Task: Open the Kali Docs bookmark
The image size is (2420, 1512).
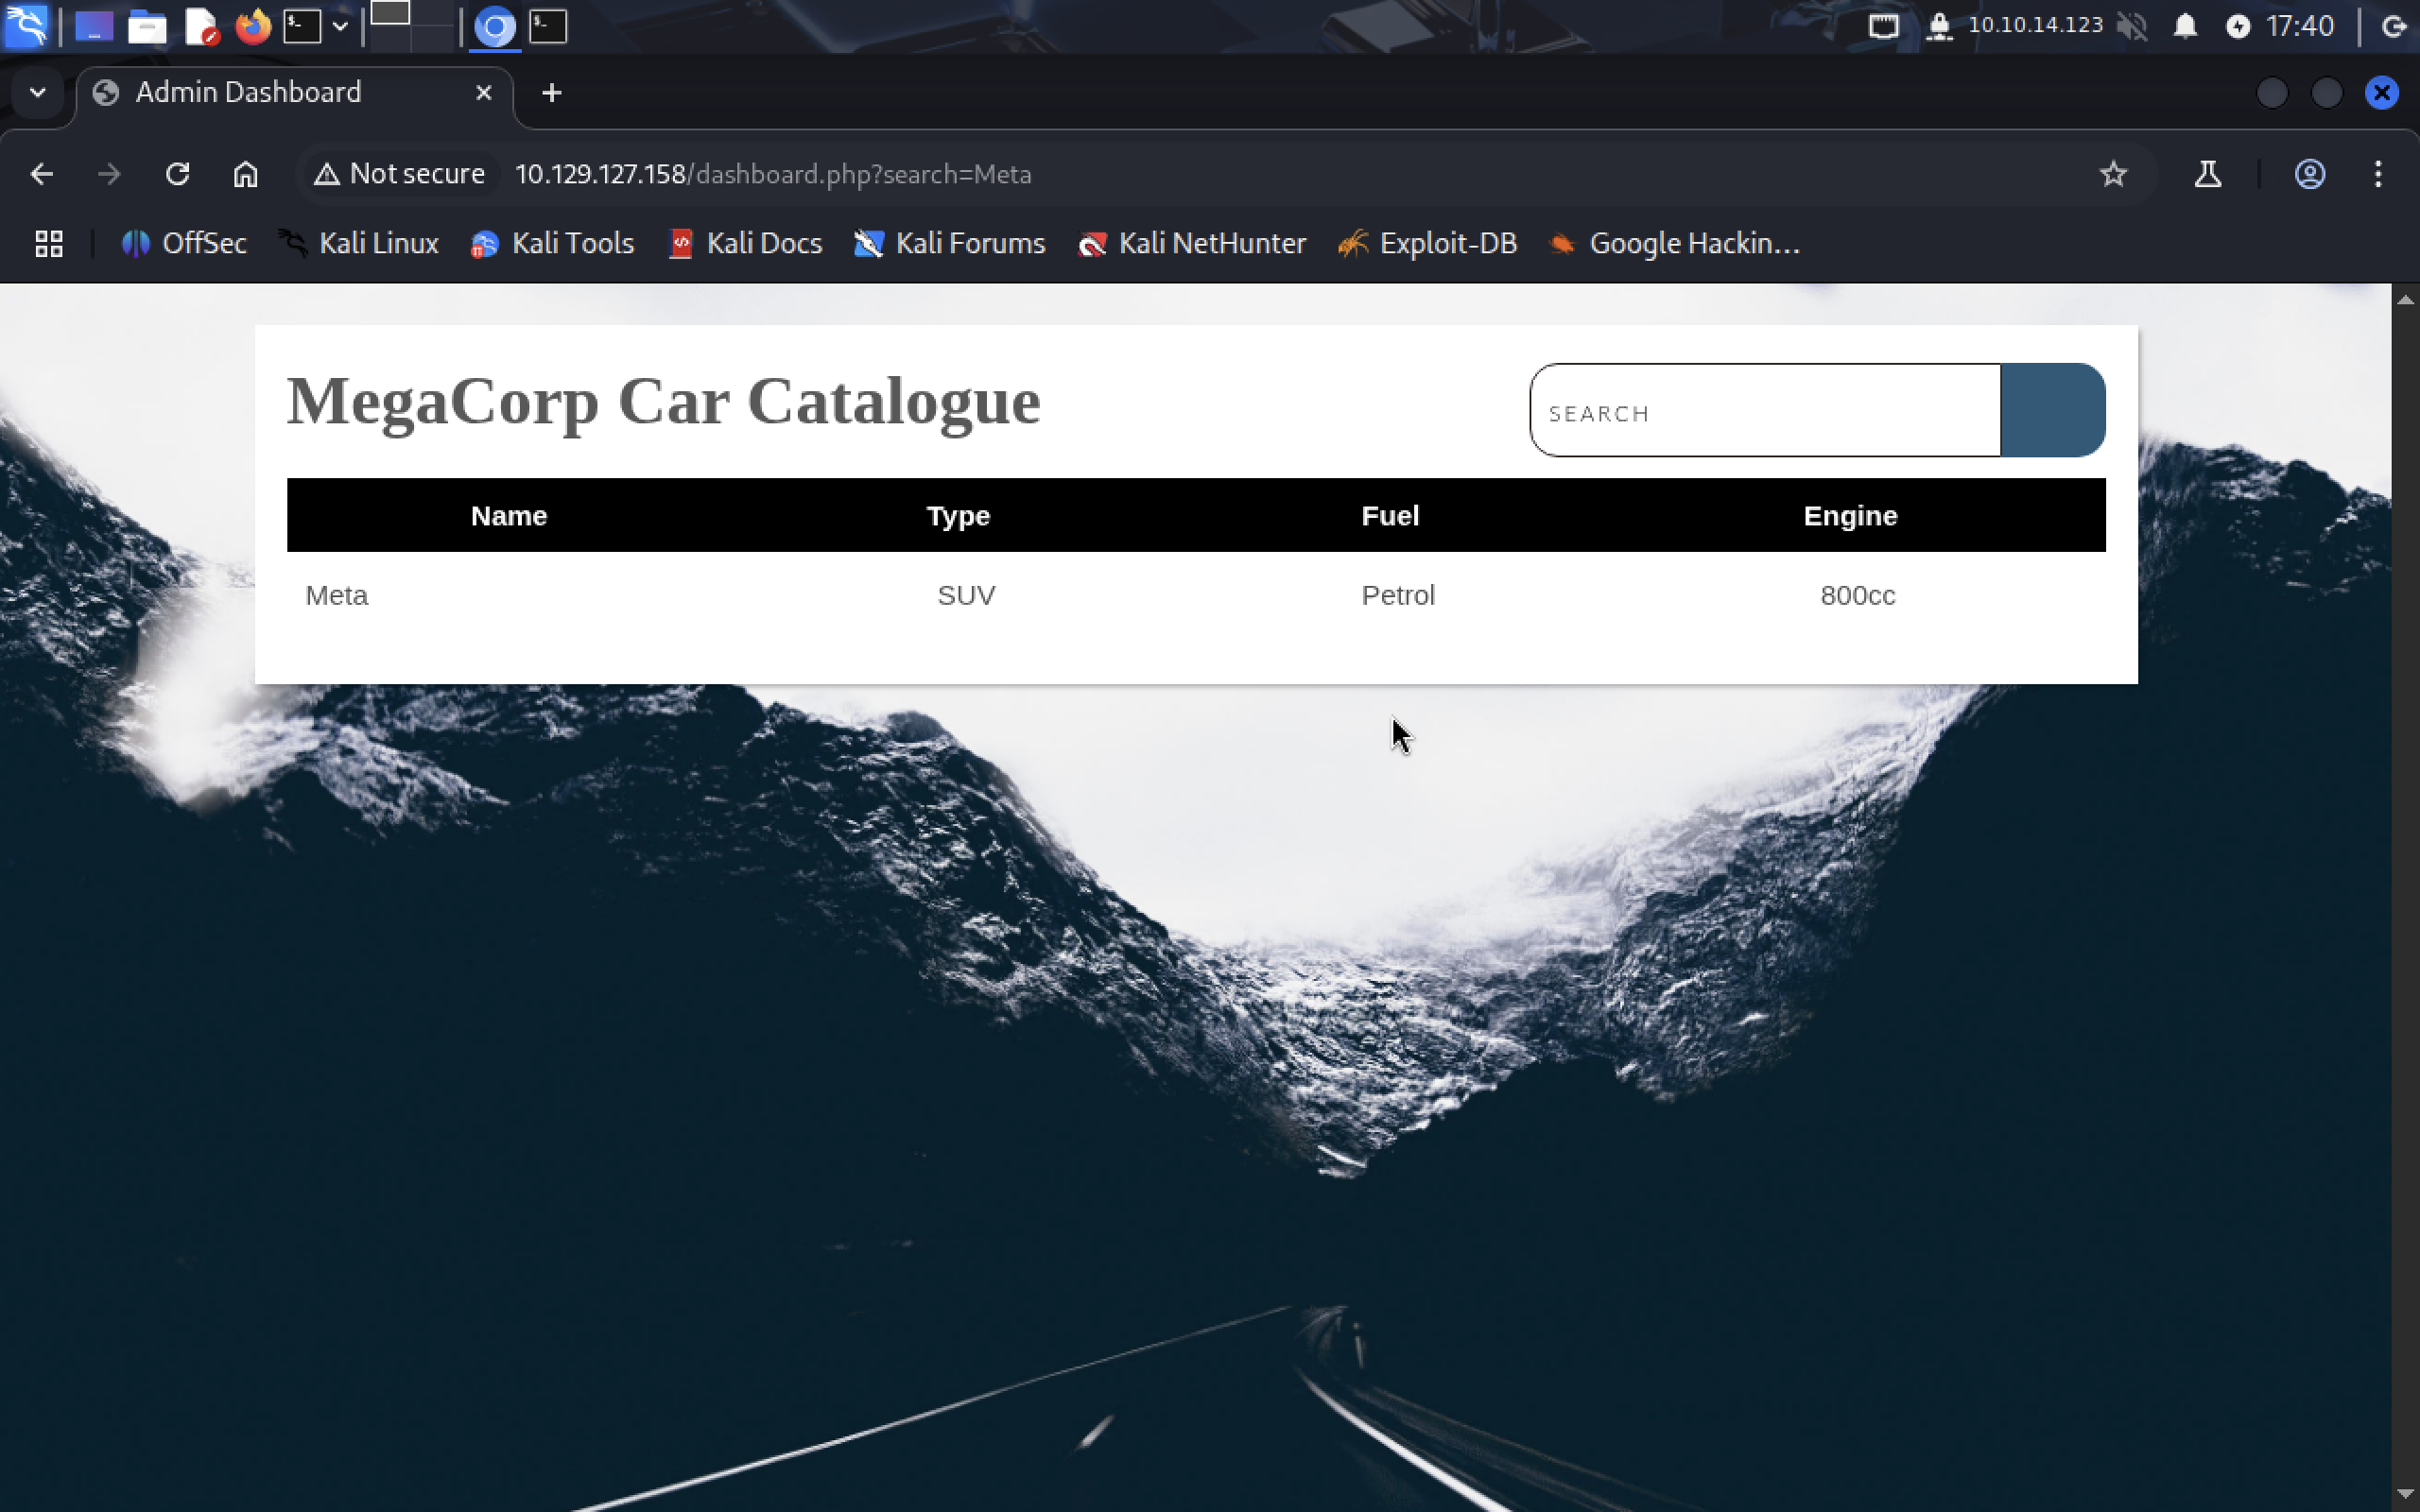Action: (x=745, y=244)
